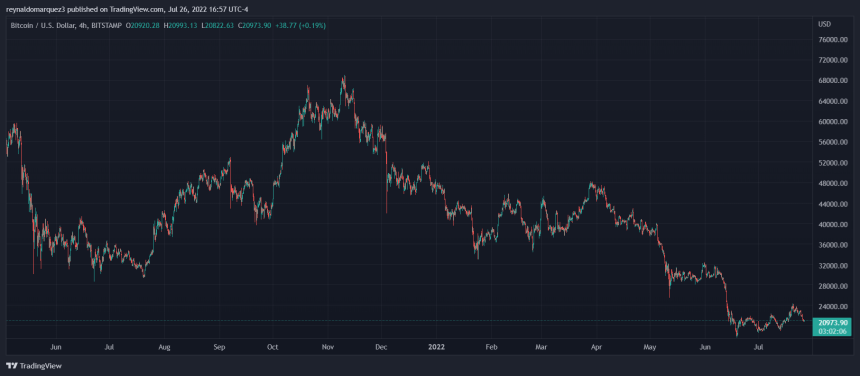860x376 pixels.
Task: Click the May label on the time axis
Action: pyautogui.click(x=650, y=347)
